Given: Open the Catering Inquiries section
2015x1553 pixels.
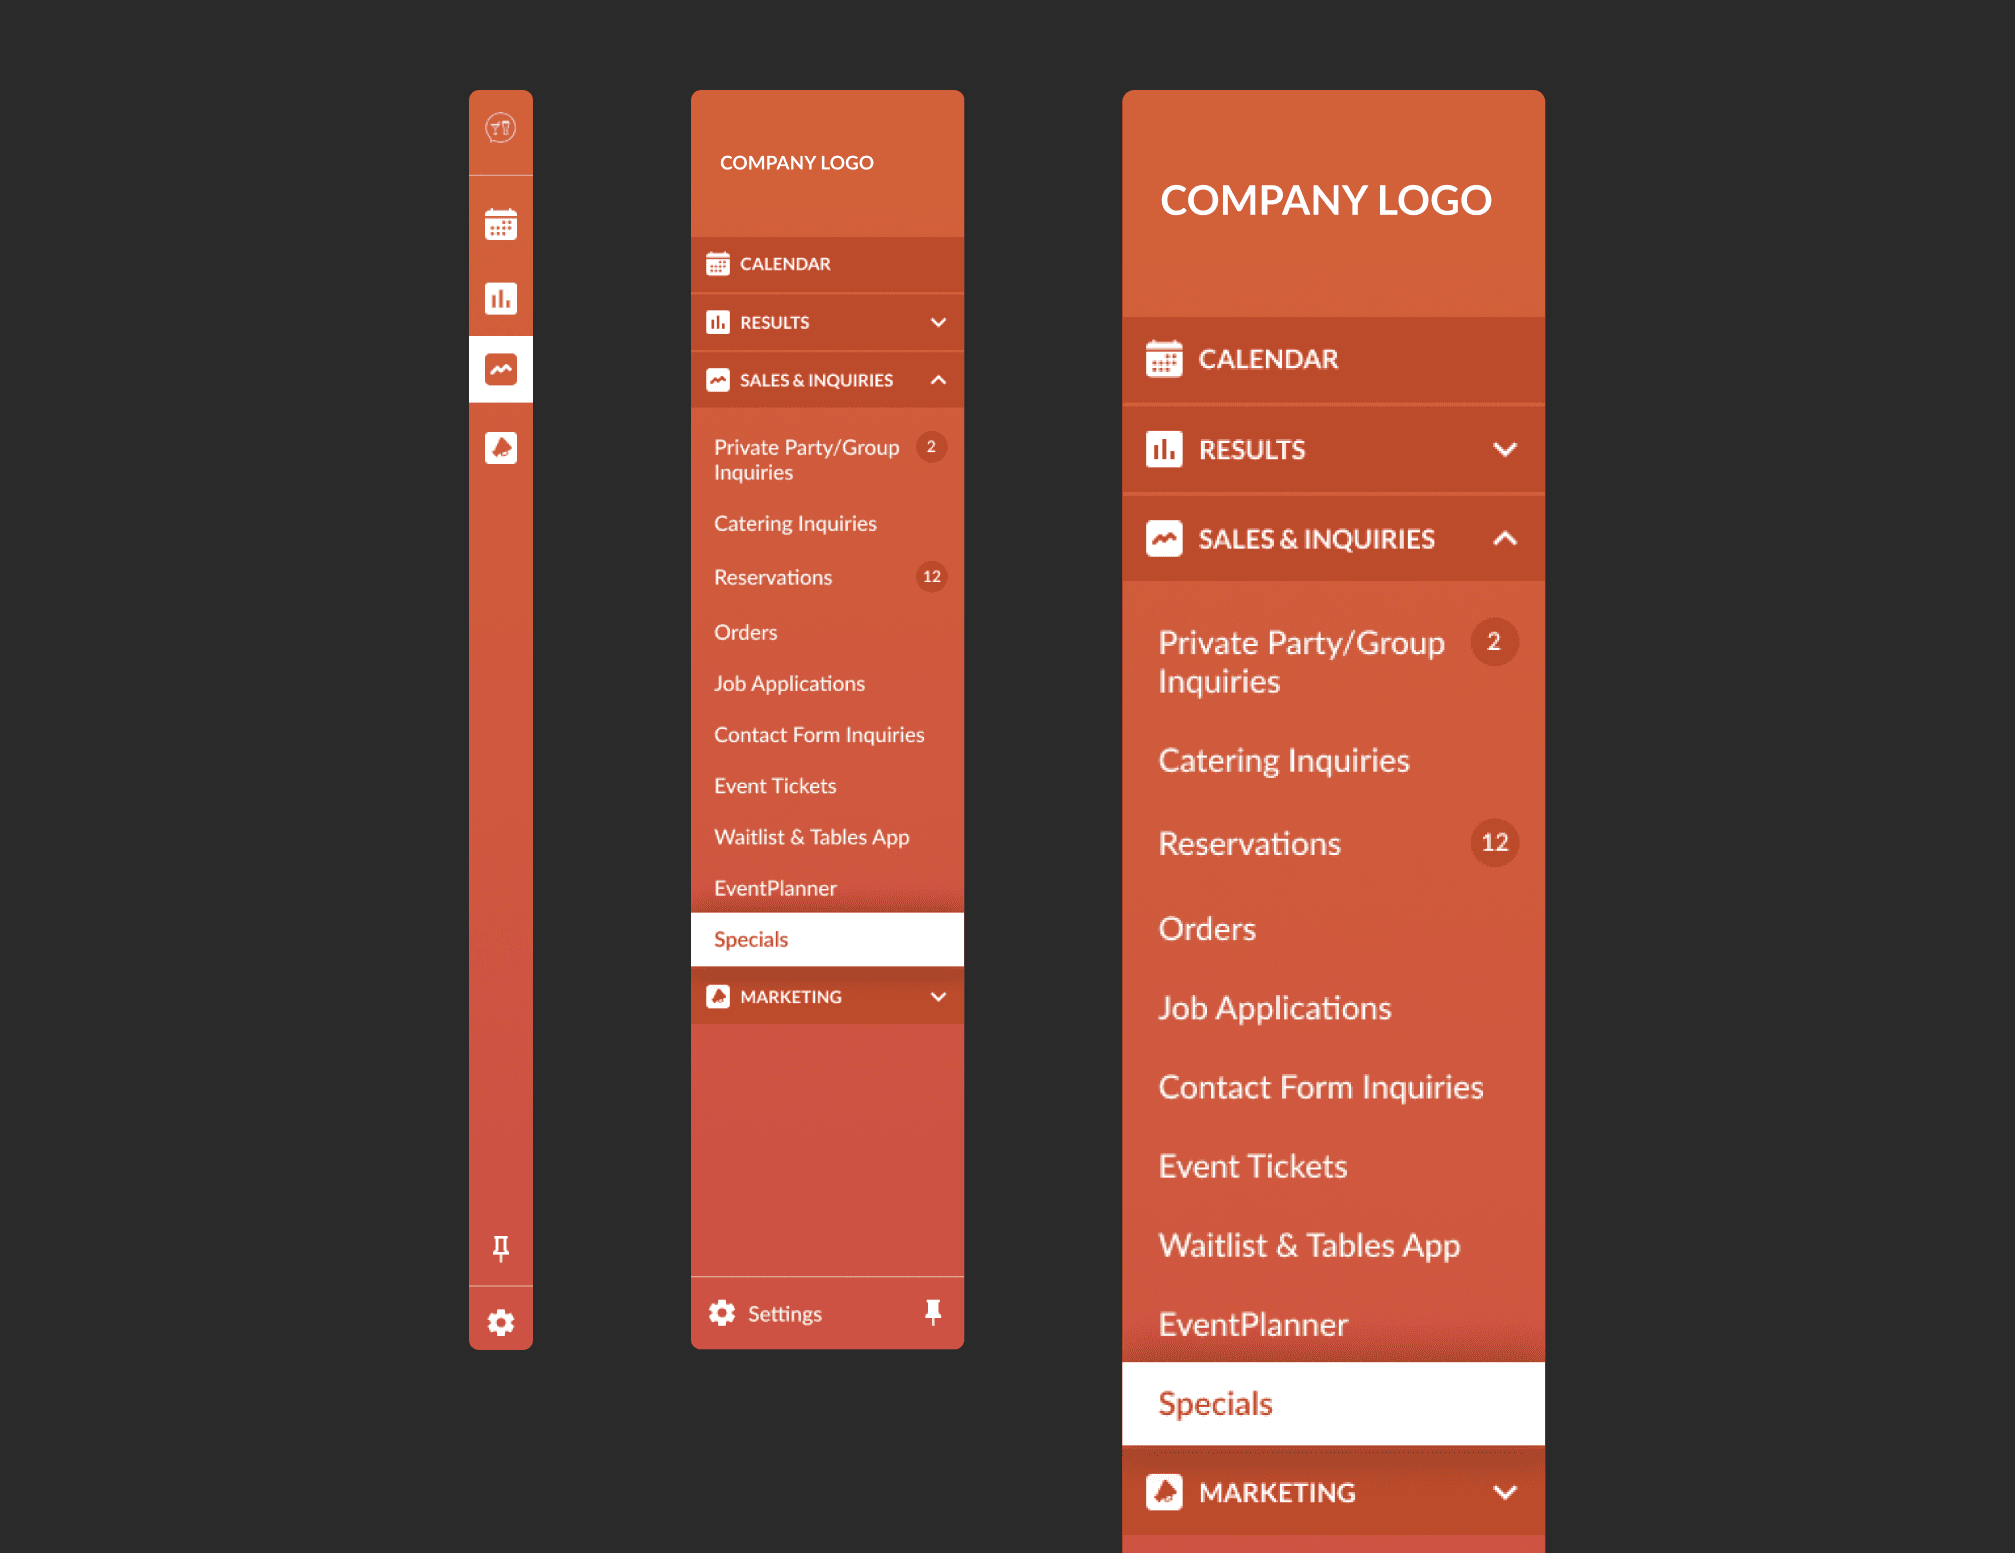Looking at the screenshot, I should tap(795, 522).
